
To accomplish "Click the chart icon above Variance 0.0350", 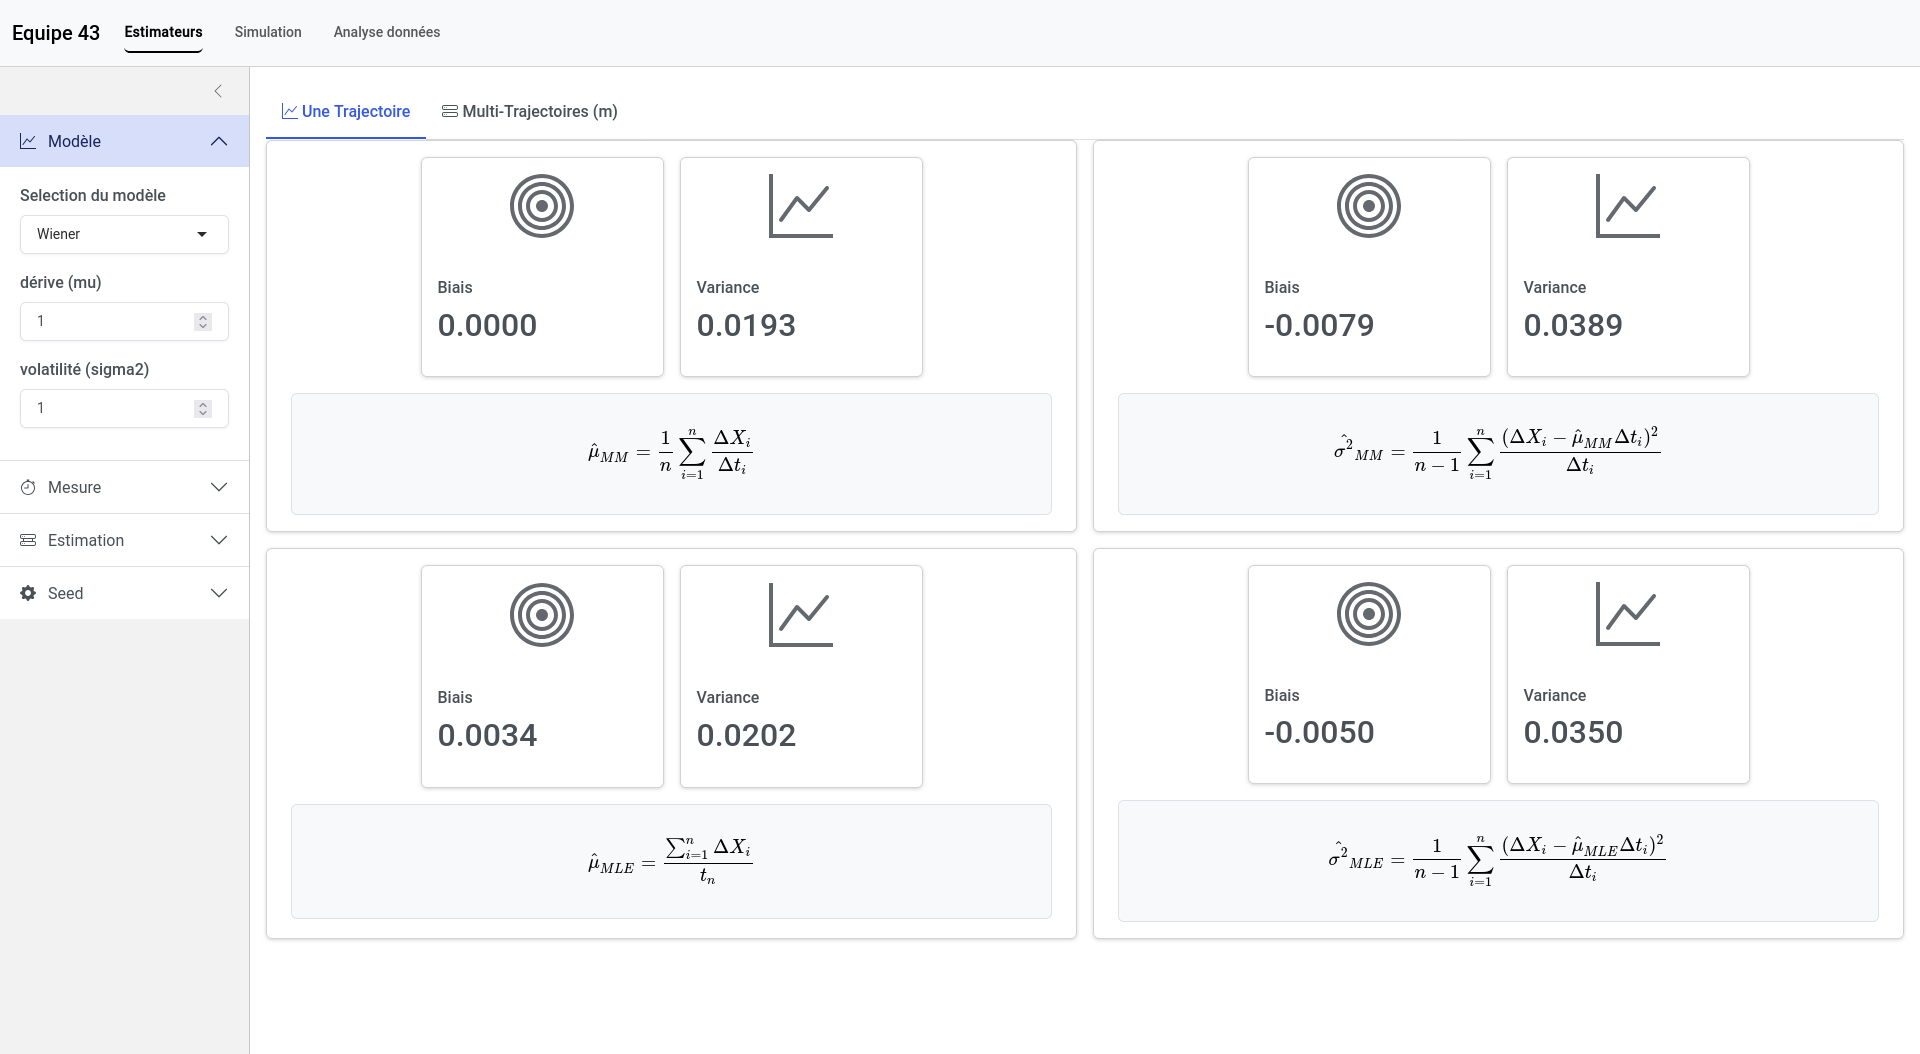I will (x=1627, y=614).
